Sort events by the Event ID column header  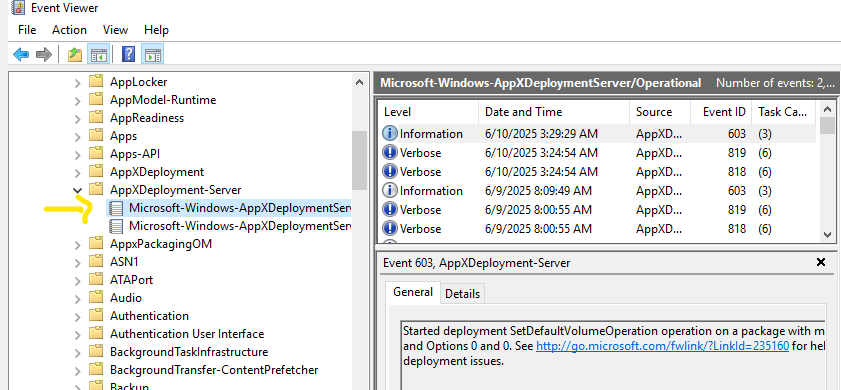pyautogui.click(x=721, y=112)
